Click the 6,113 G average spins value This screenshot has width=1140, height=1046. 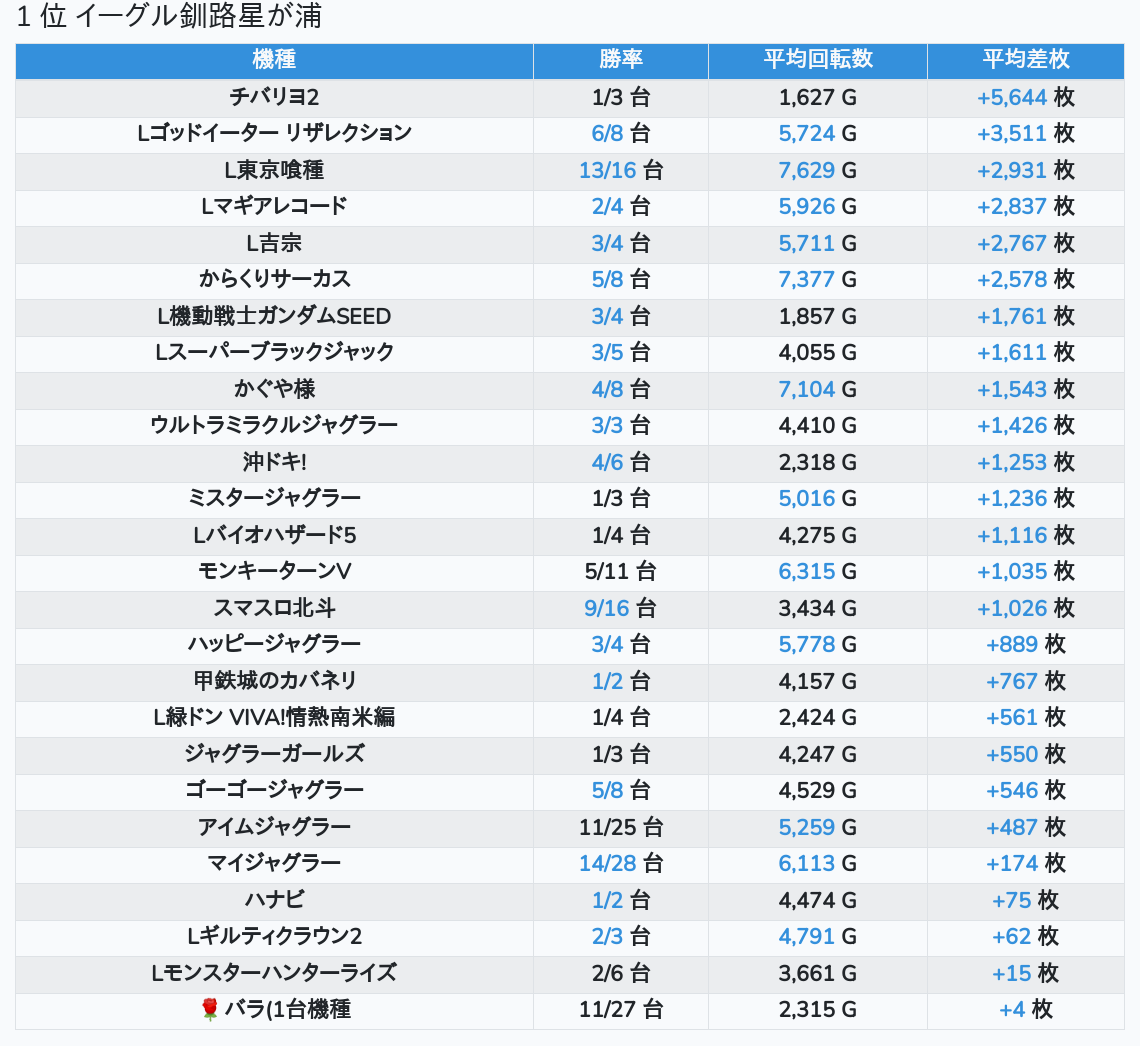point(818,864)
